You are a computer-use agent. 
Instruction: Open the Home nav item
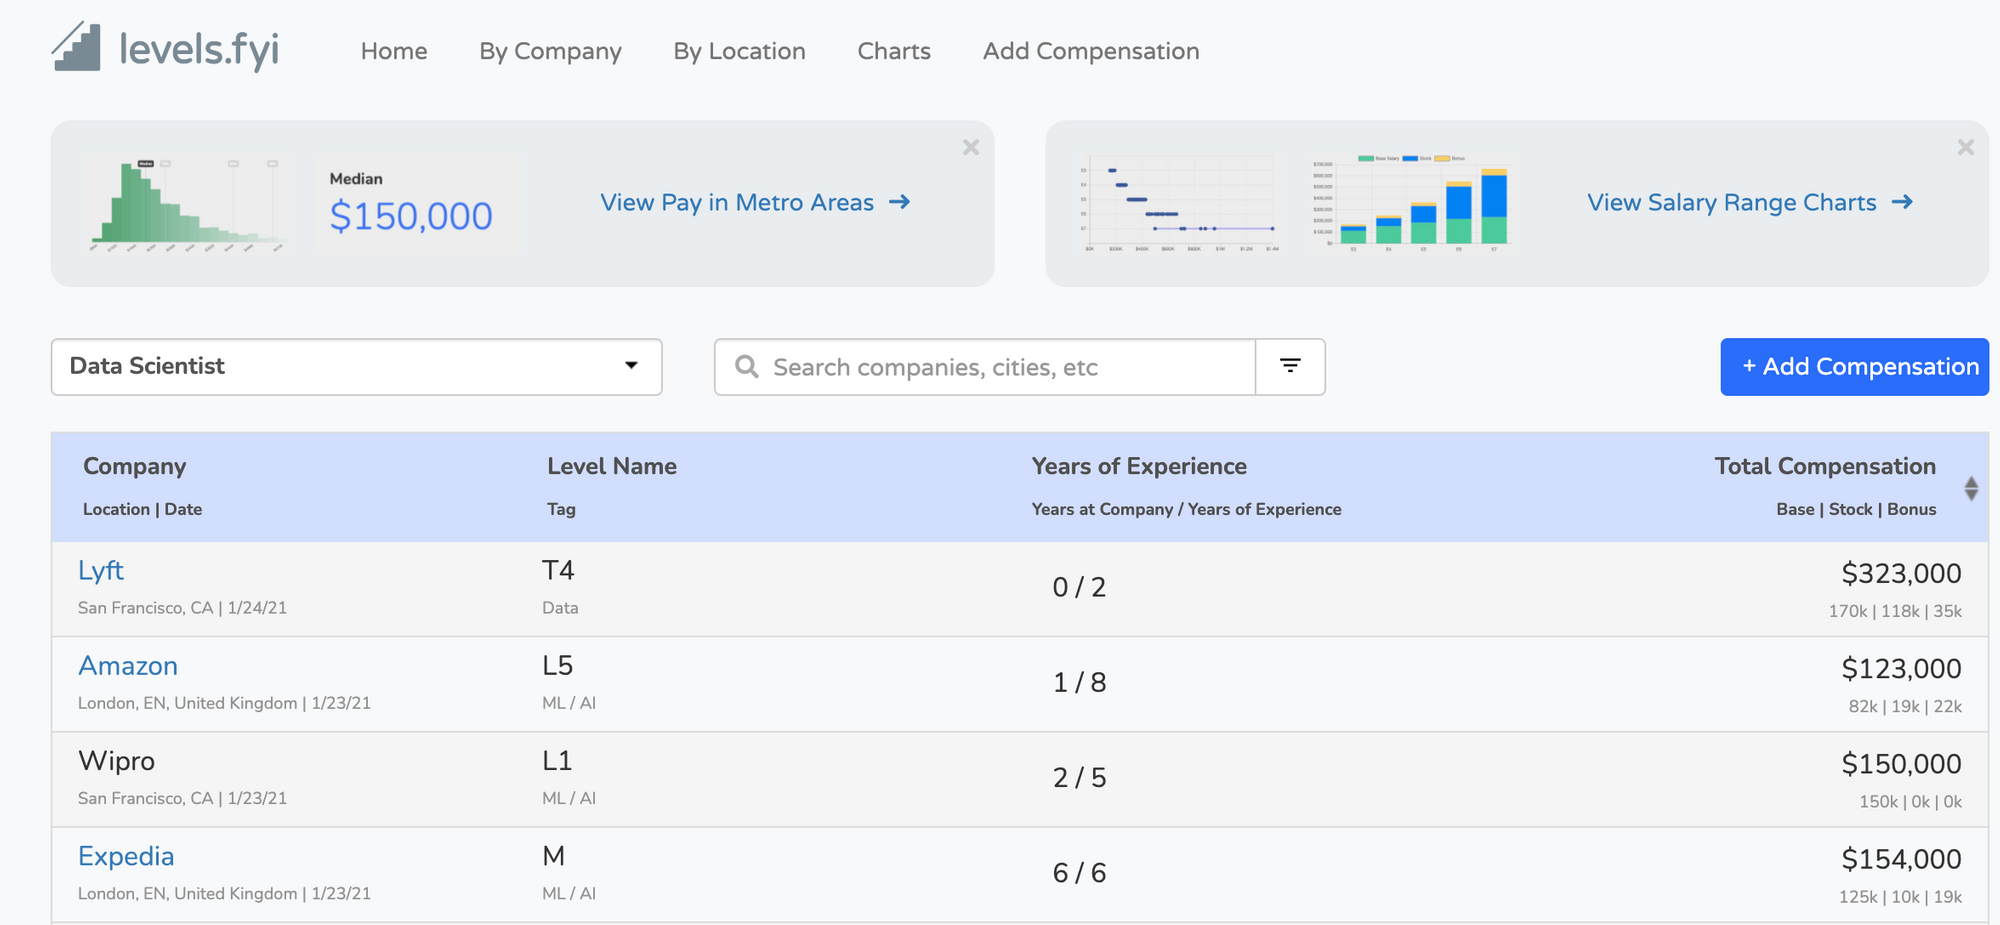394,51
